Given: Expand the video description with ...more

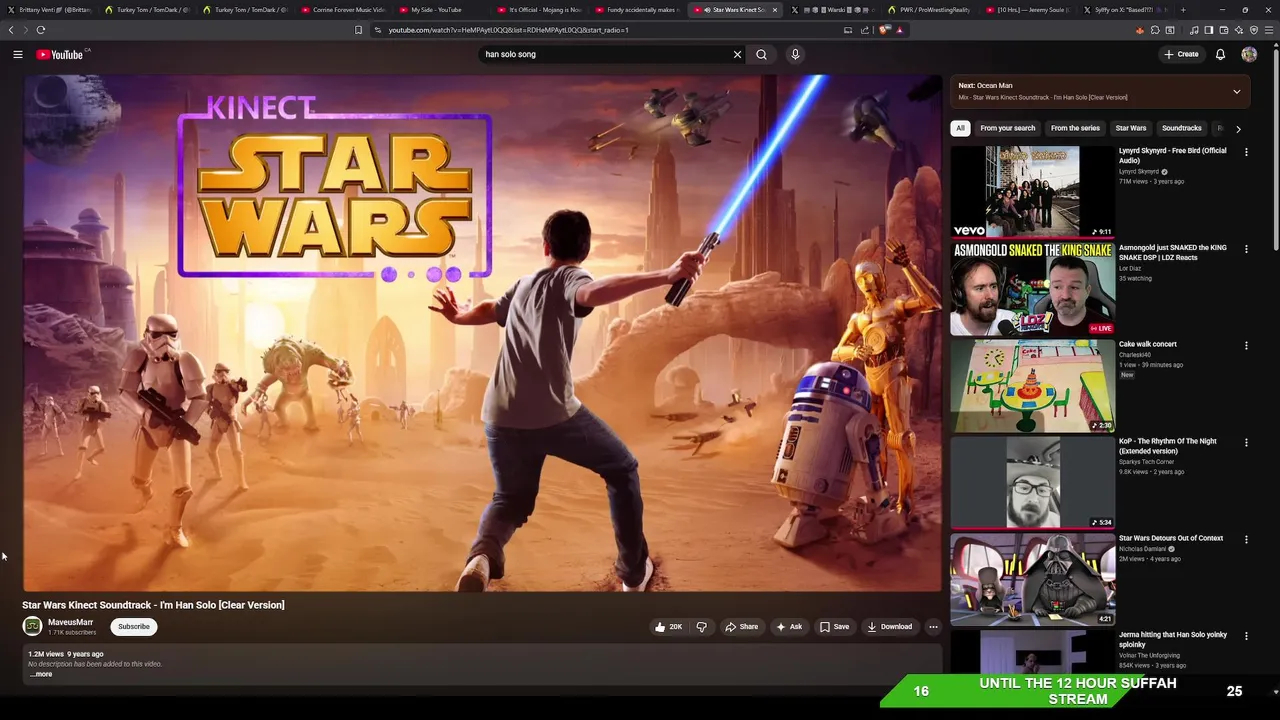Looking at the screenshot, I should (x=41, y=674).
